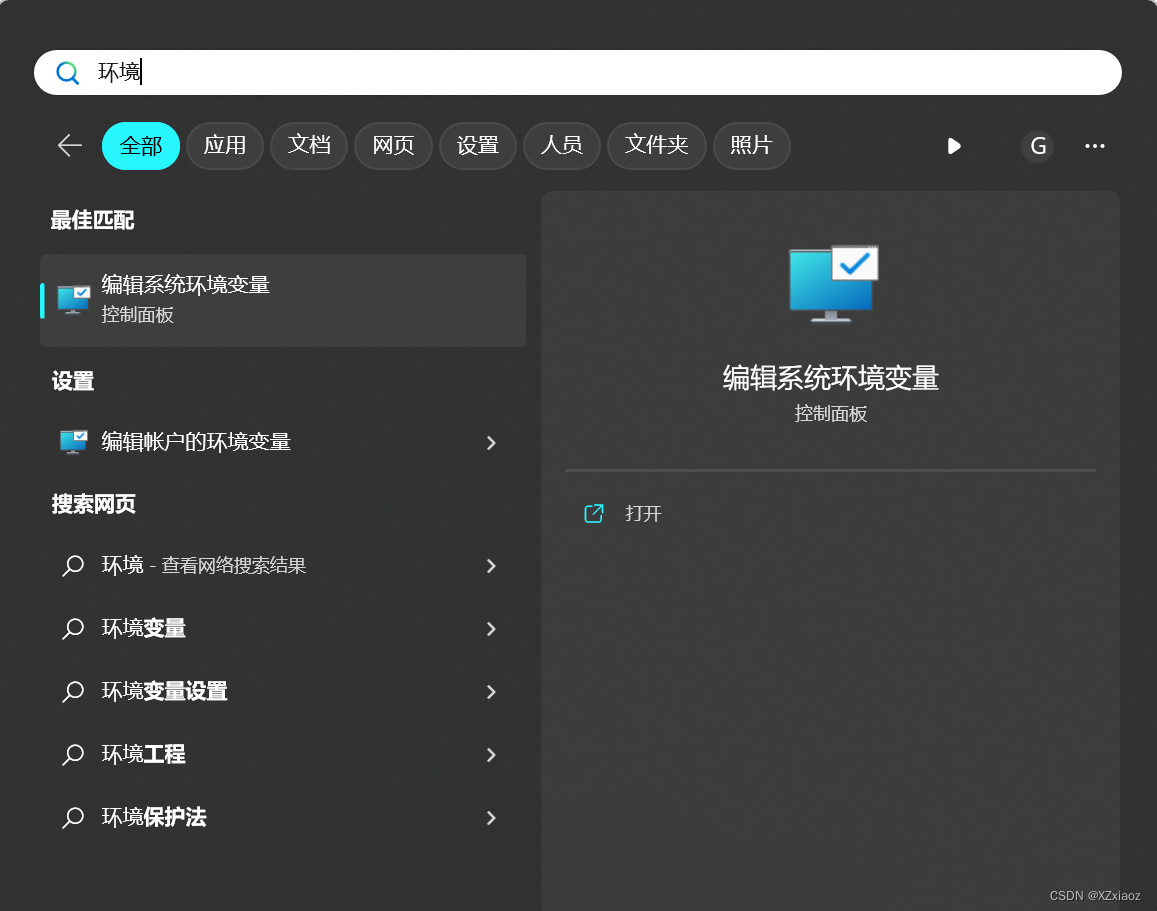
Task: Click search icon beside 环境变量设置
Action: [x=73, y=692]
